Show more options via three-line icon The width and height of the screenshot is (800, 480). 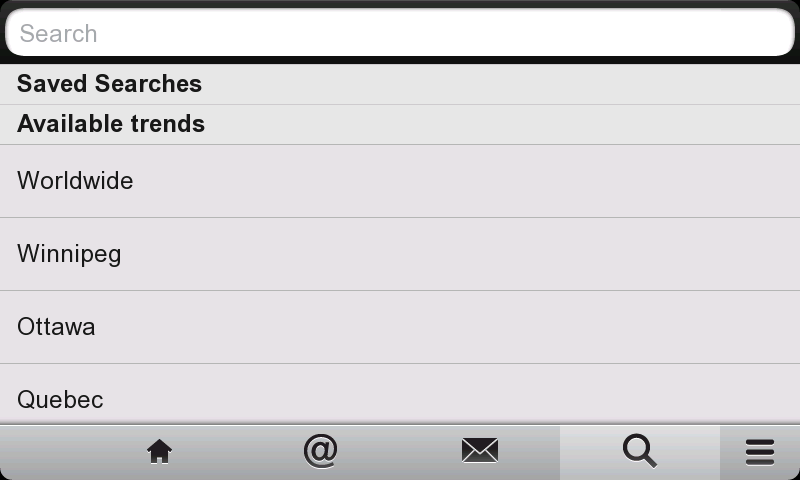tap(760, 452)
